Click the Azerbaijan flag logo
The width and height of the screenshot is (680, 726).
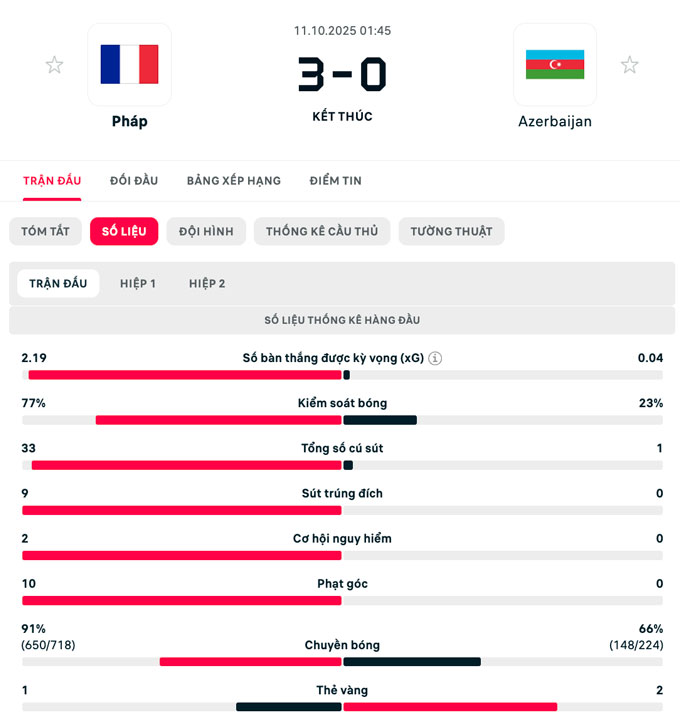pyautogui.click(x=555, y=64)
